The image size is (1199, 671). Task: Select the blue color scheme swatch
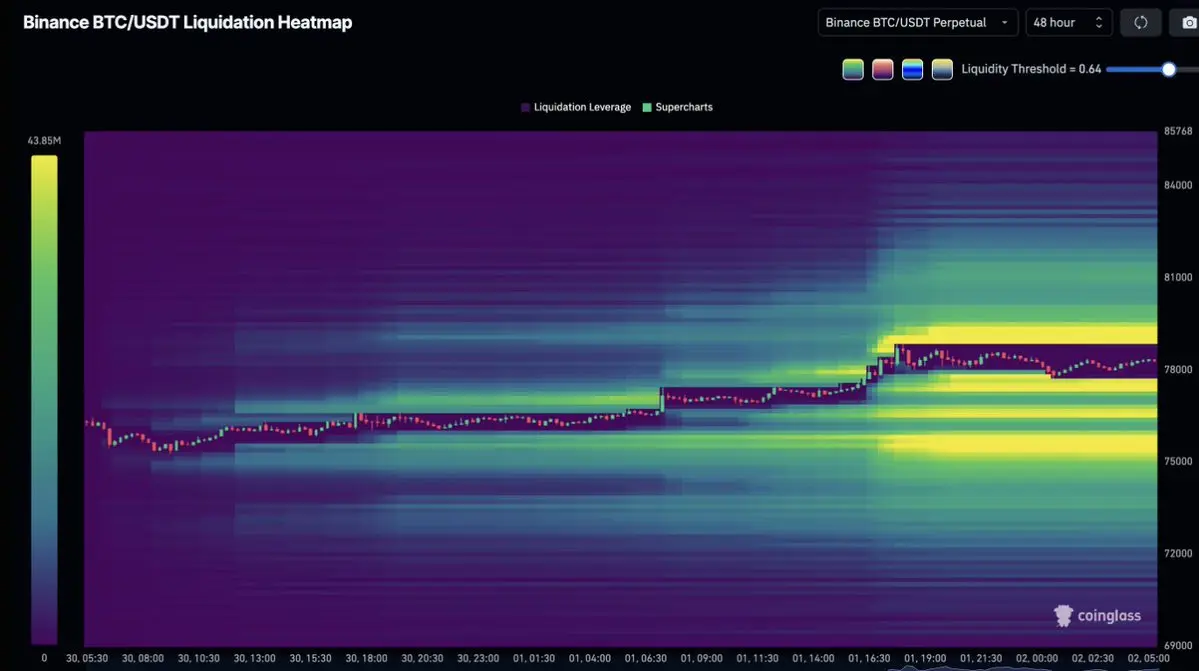912,70
